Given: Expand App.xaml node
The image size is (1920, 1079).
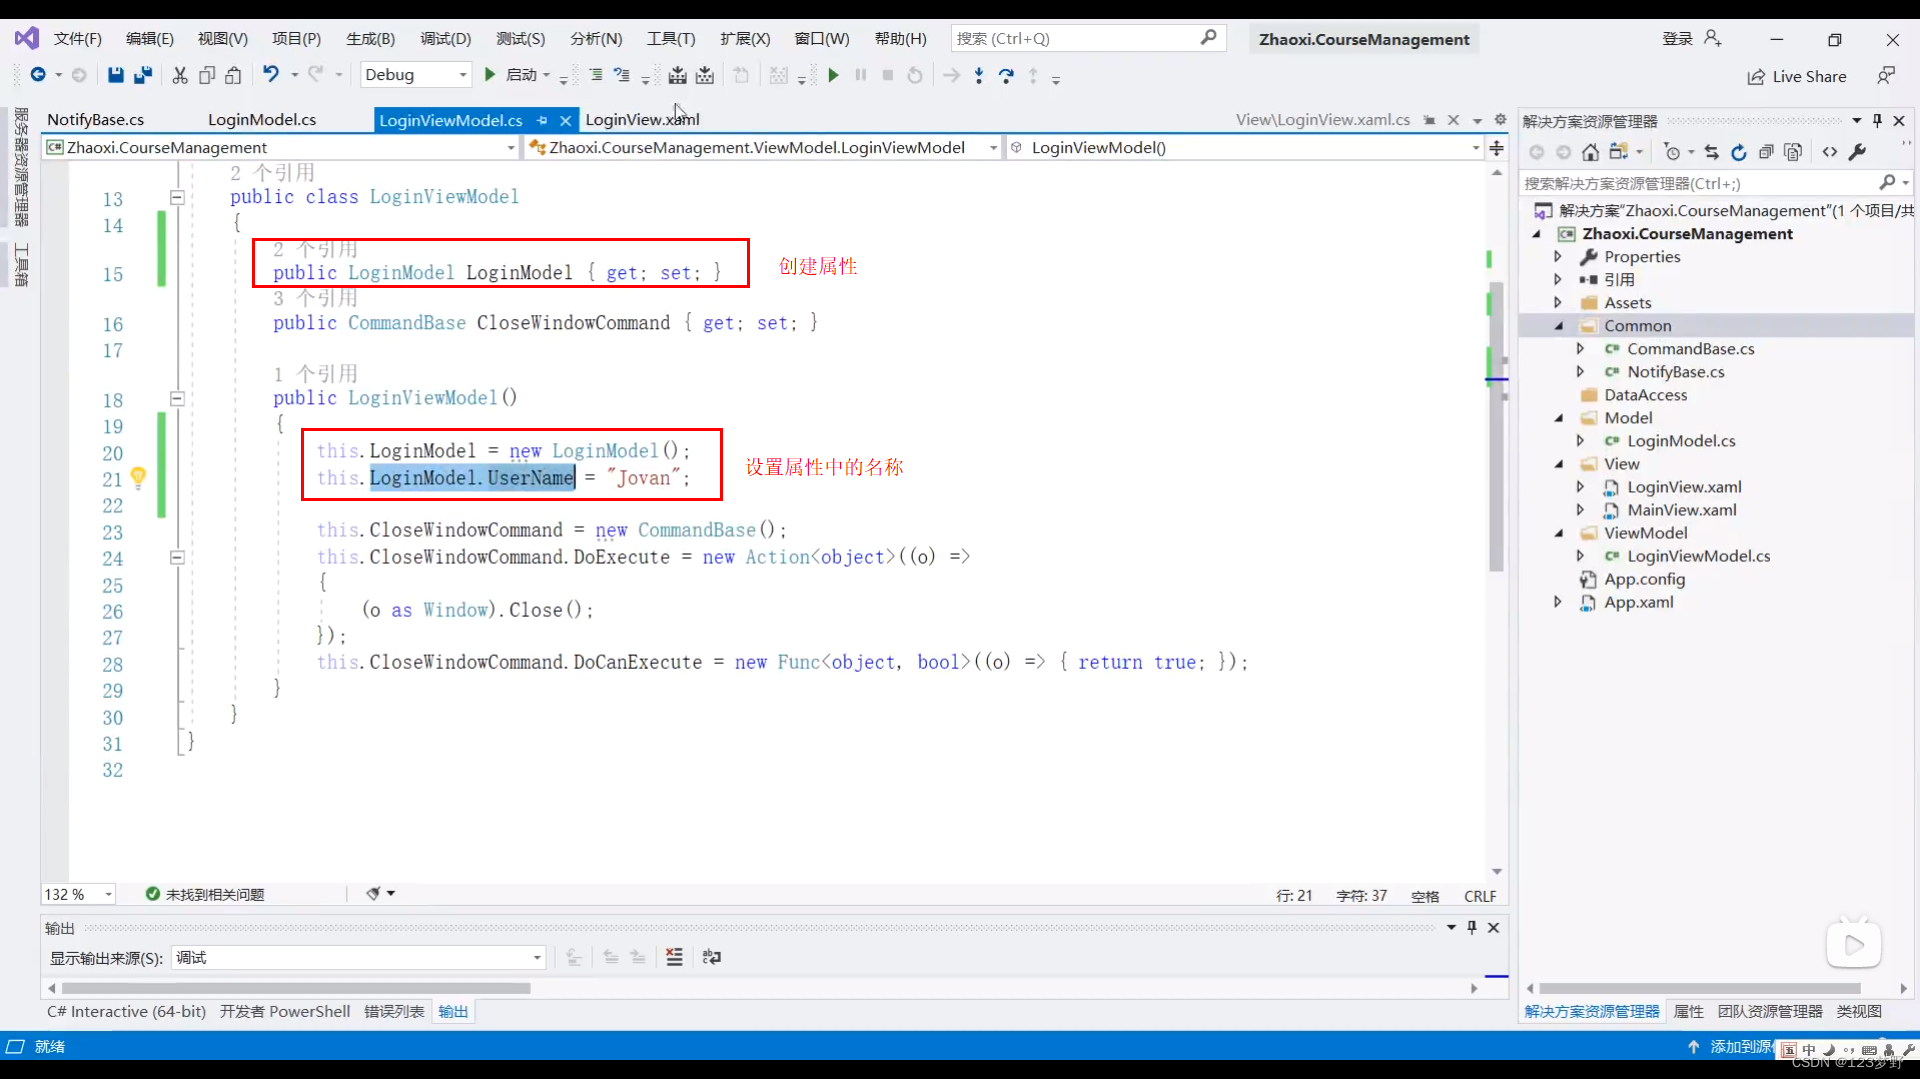Looking at the screenshot, I should pyautogui.click(x=1558, y=602).
